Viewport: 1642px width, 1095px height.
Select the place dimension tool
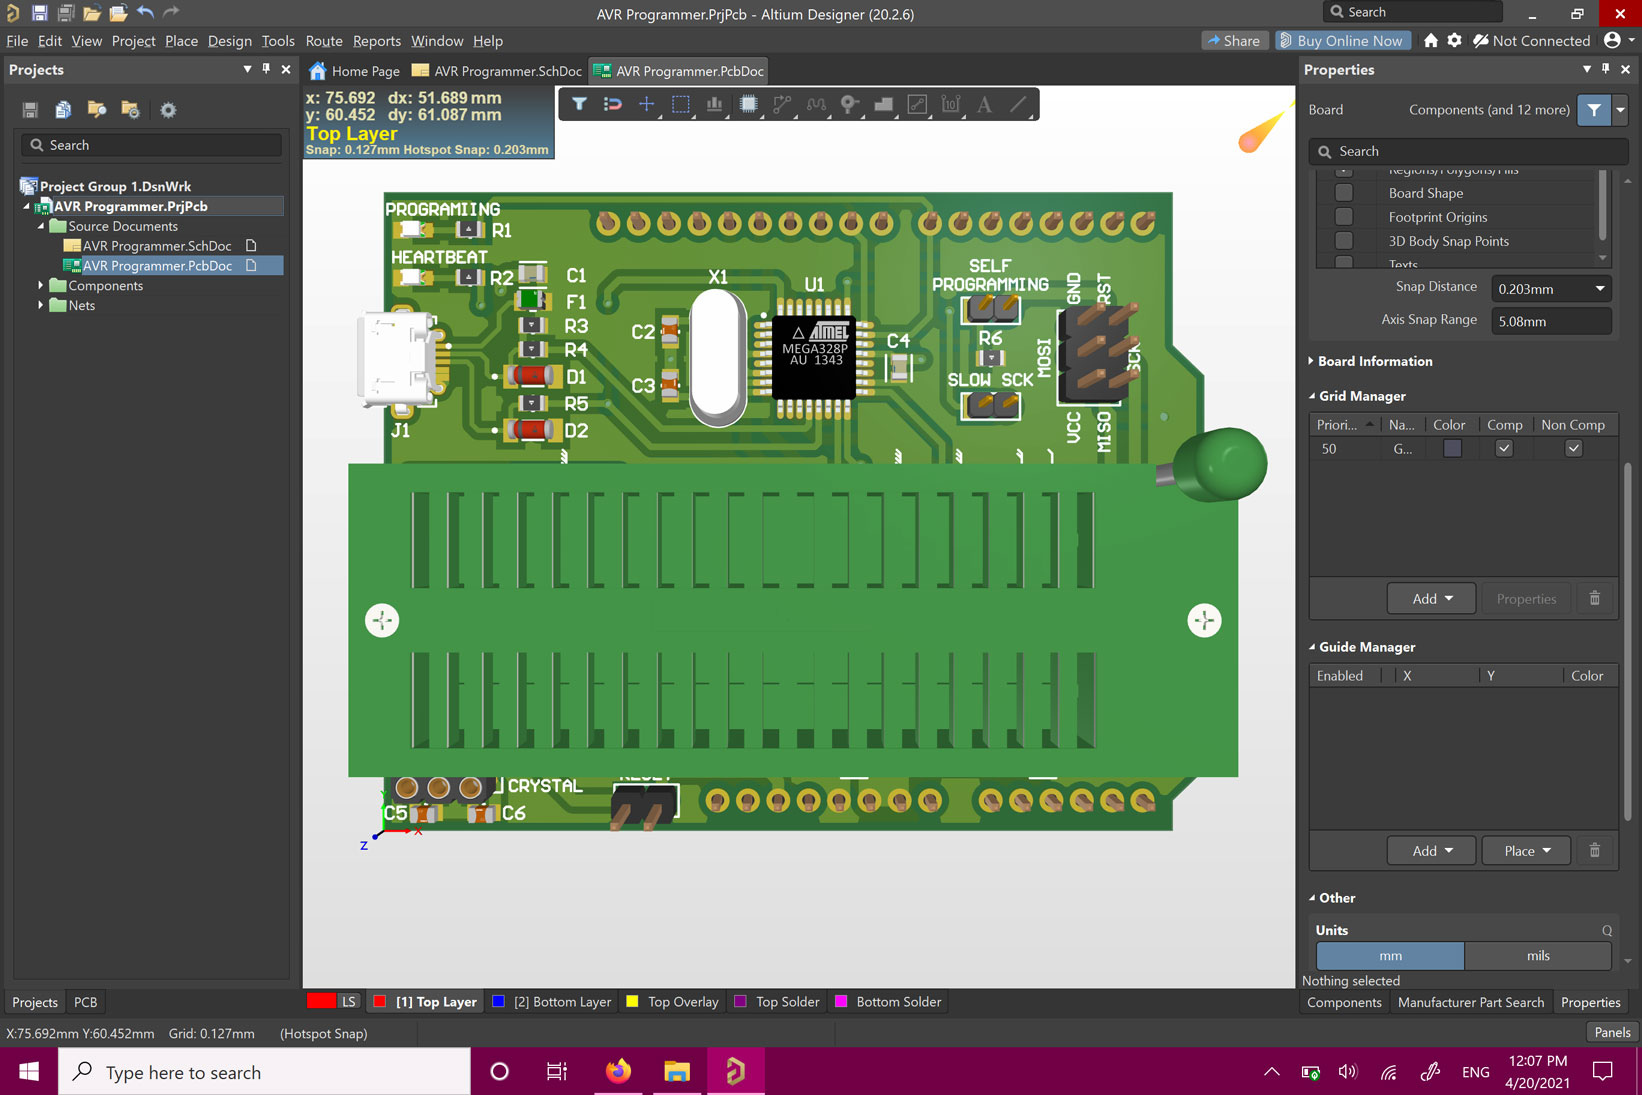point(951,104)
